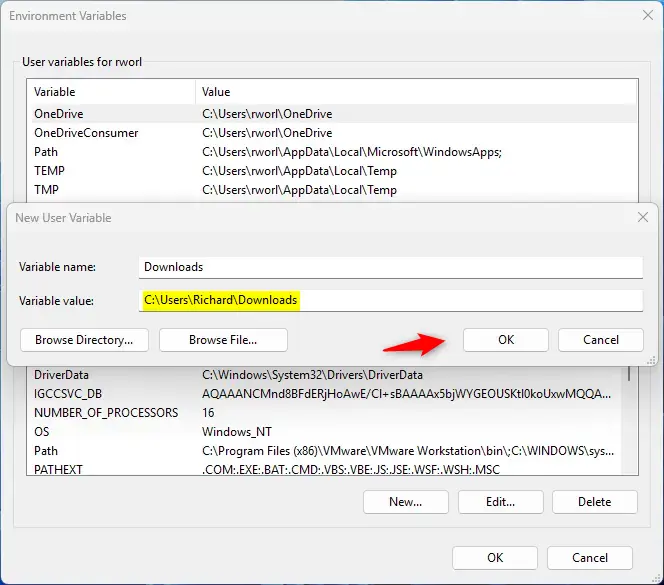Image resolution: width=664 pixels, height=585 pixels.
Task: Confirm the New User Variable dialog with OK
Action: coord(506,340)
